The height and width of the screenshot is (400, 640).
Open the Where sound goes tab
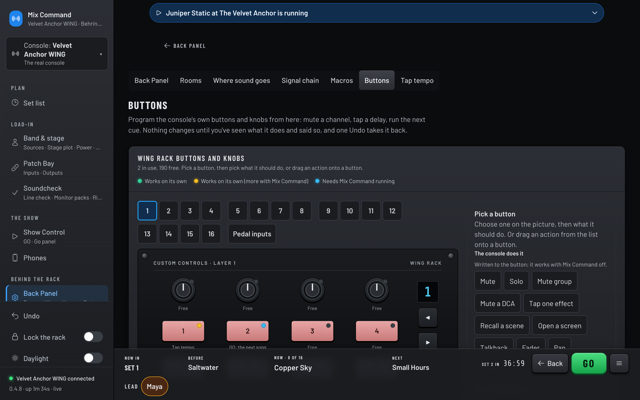pos(241,80)
